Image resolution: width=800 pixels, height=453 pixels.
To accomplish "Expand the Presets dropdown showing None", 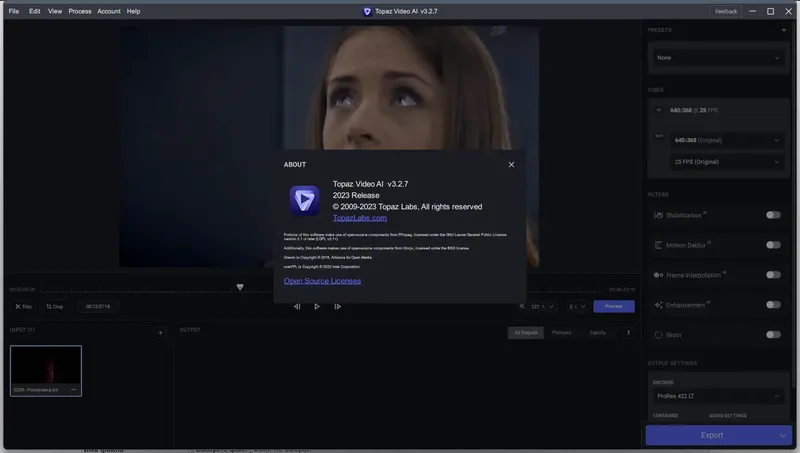I will [x=718, y=58].
